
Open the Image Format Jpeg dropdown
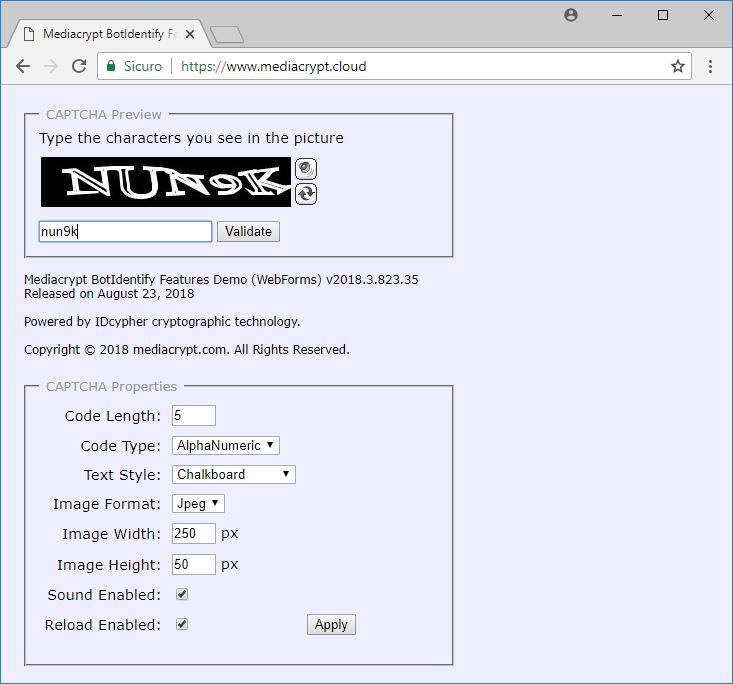[x=198, y=504]
